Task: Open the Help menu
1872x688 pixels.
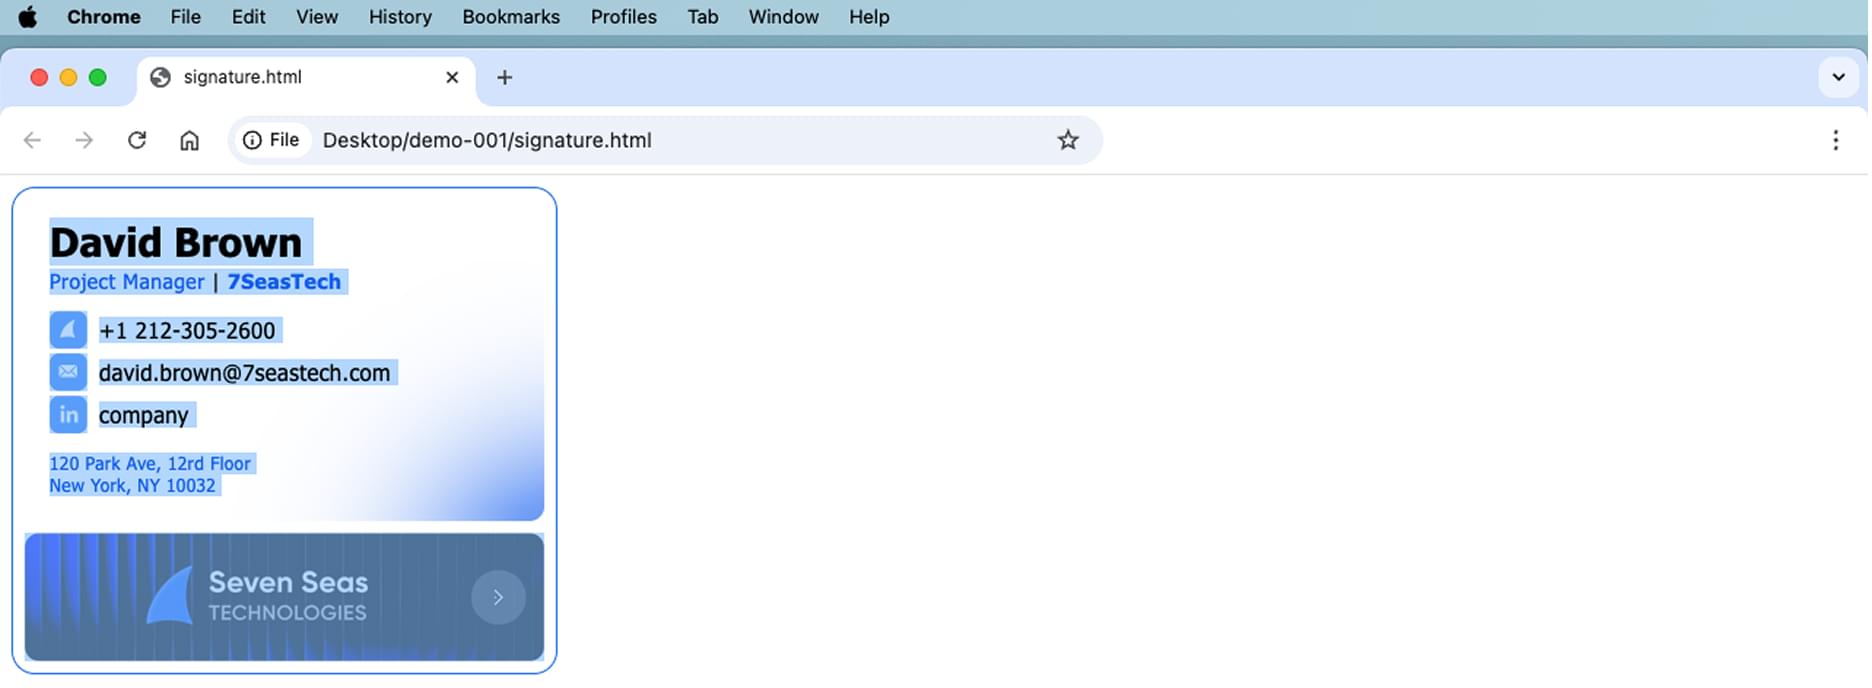Action: [869, 17]
